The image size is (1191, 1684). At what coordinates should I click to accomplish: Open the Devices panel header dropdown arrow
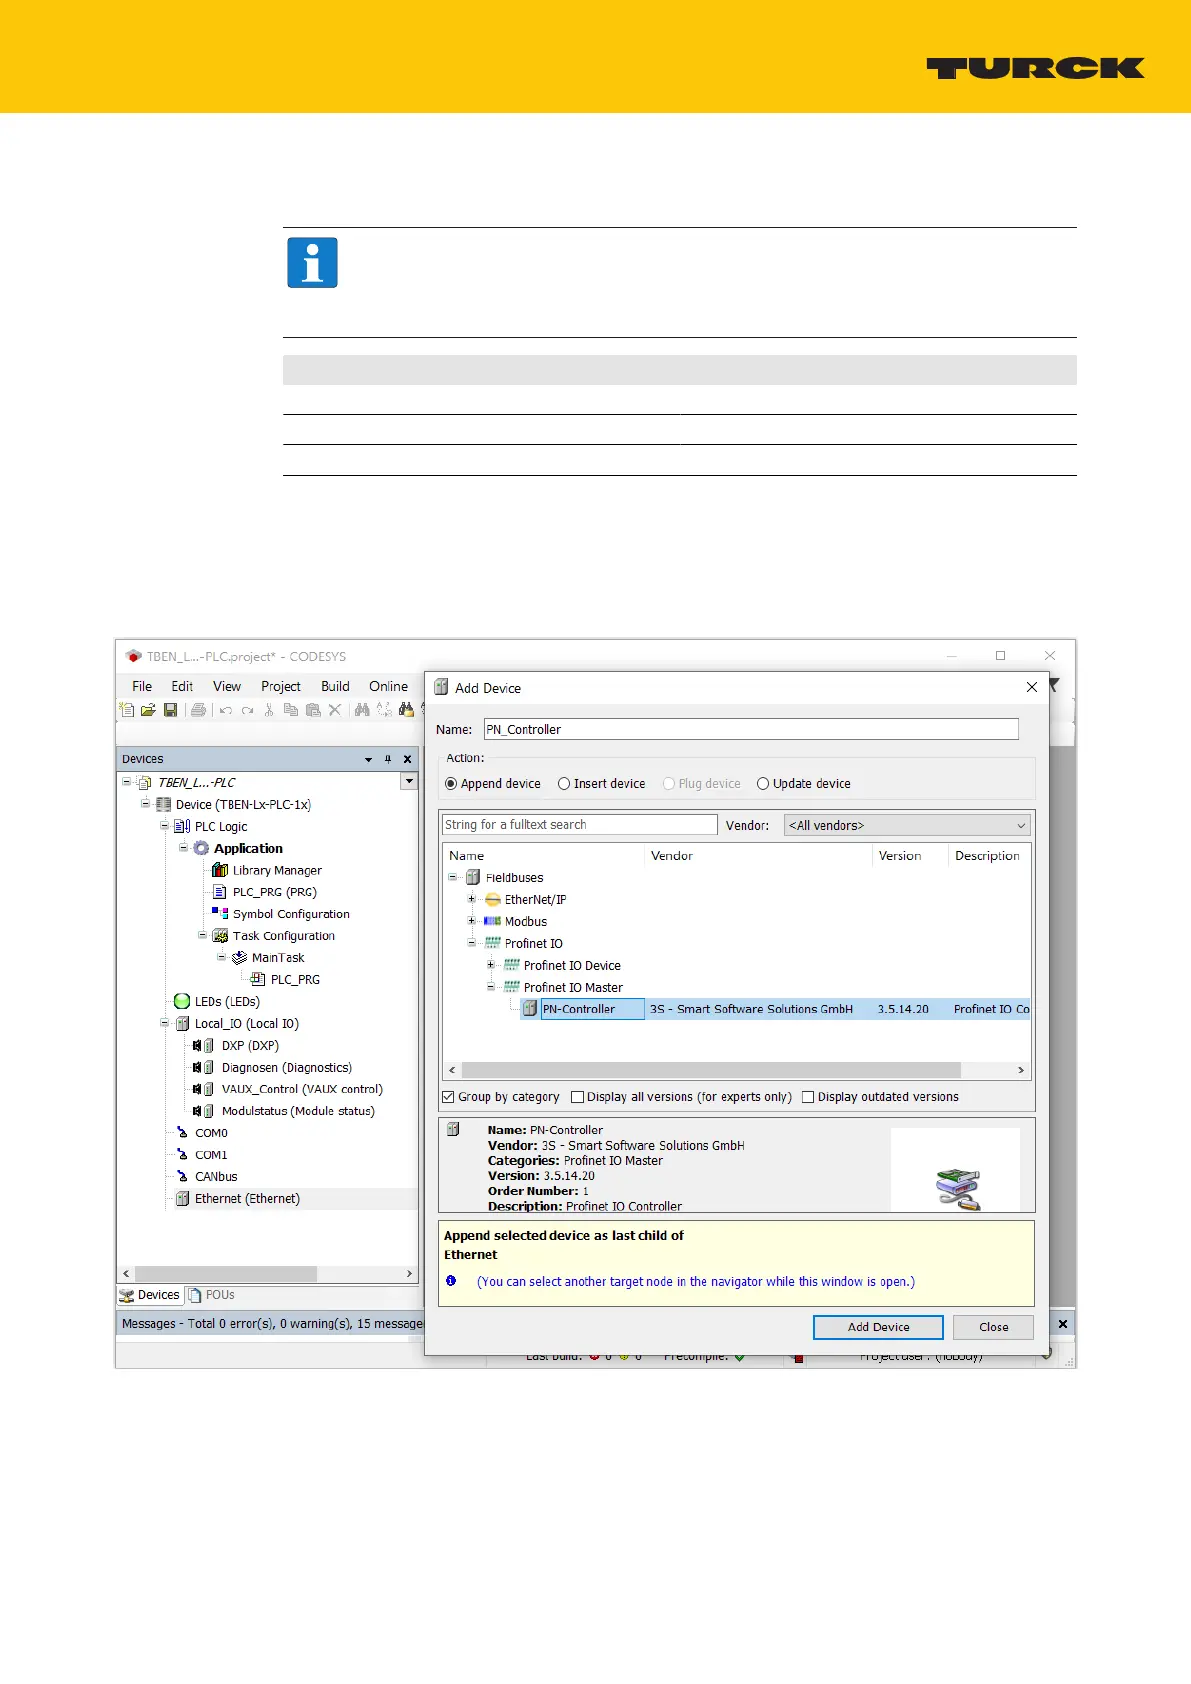[368, 759]
